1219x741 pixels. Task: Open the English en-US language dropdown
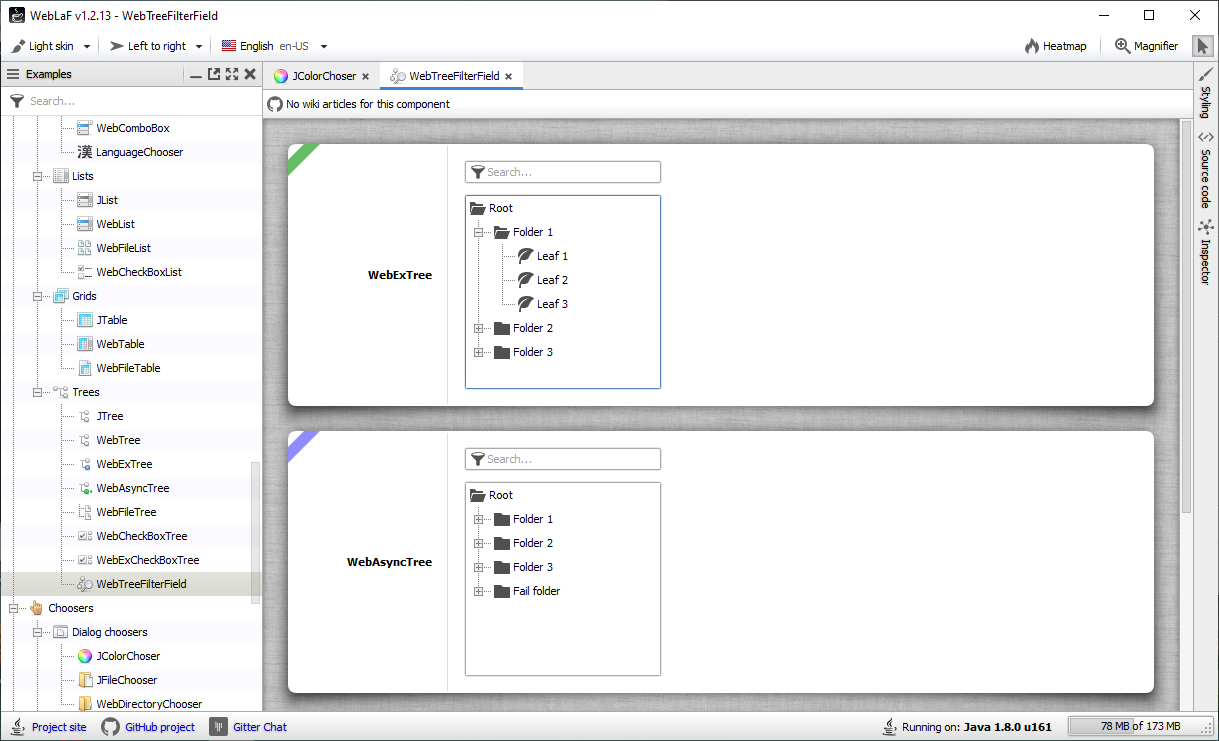click(274, 46)
